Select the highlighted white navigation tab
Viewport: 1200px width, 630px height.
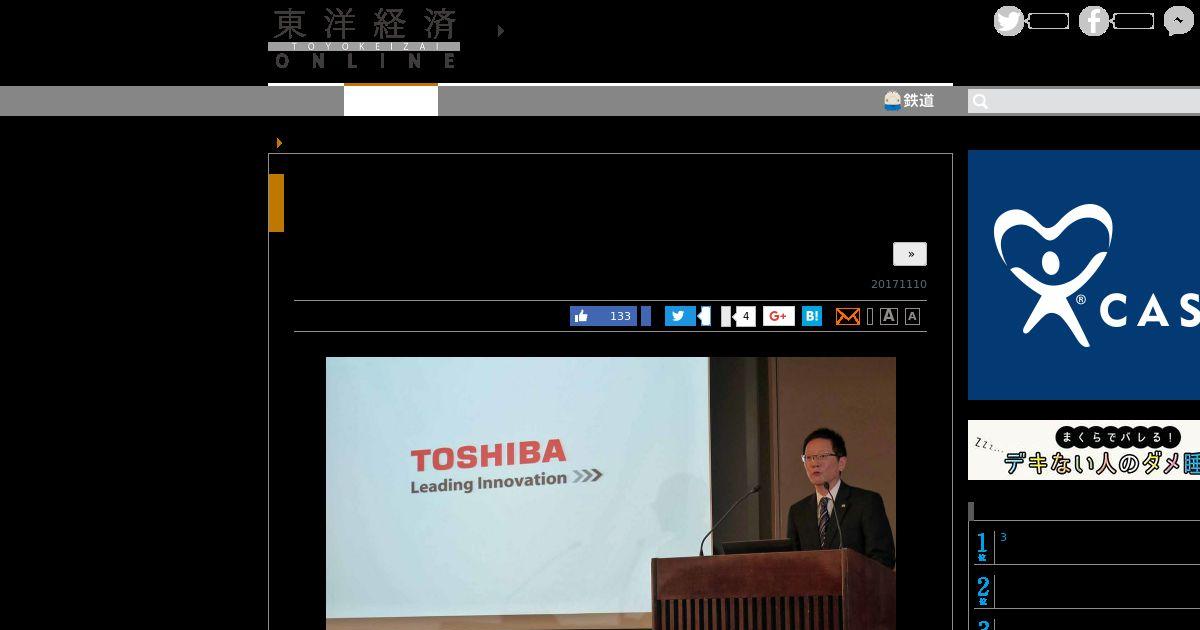coord(391,100)
